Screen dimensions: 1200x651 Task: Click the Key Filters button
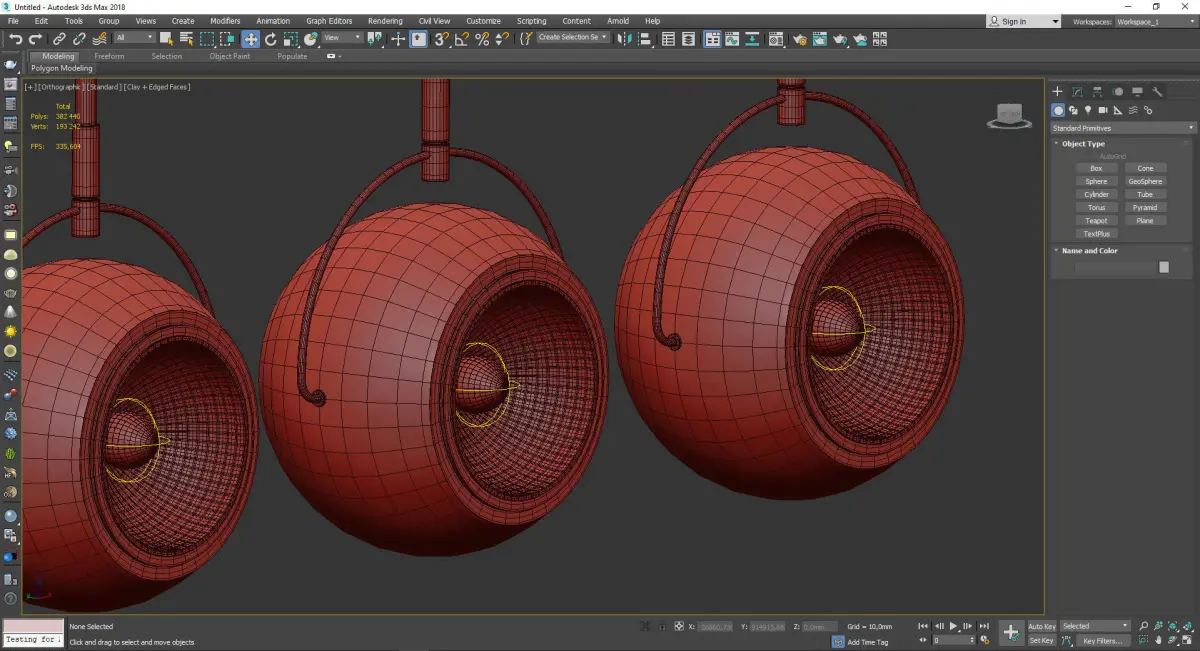1102,640
